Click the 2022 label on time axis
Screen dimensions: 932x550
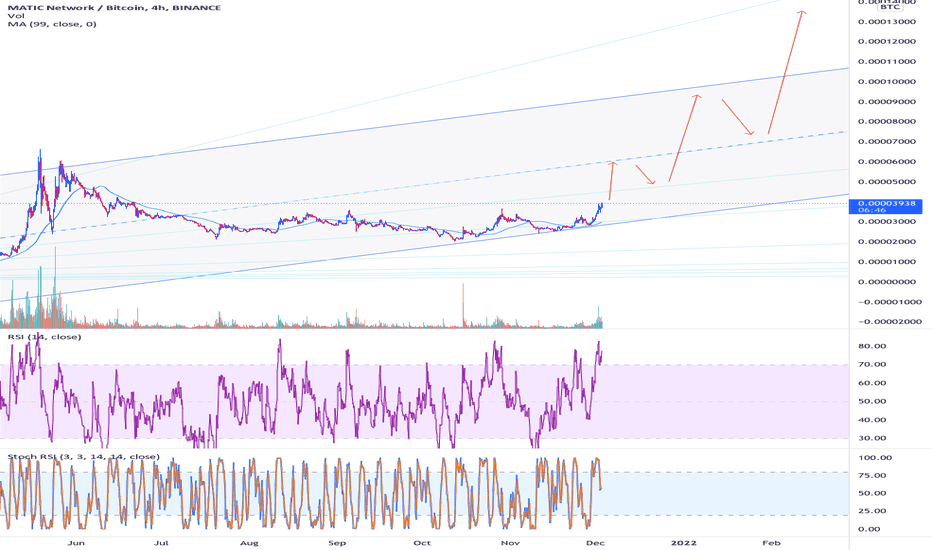pos(684,543)
